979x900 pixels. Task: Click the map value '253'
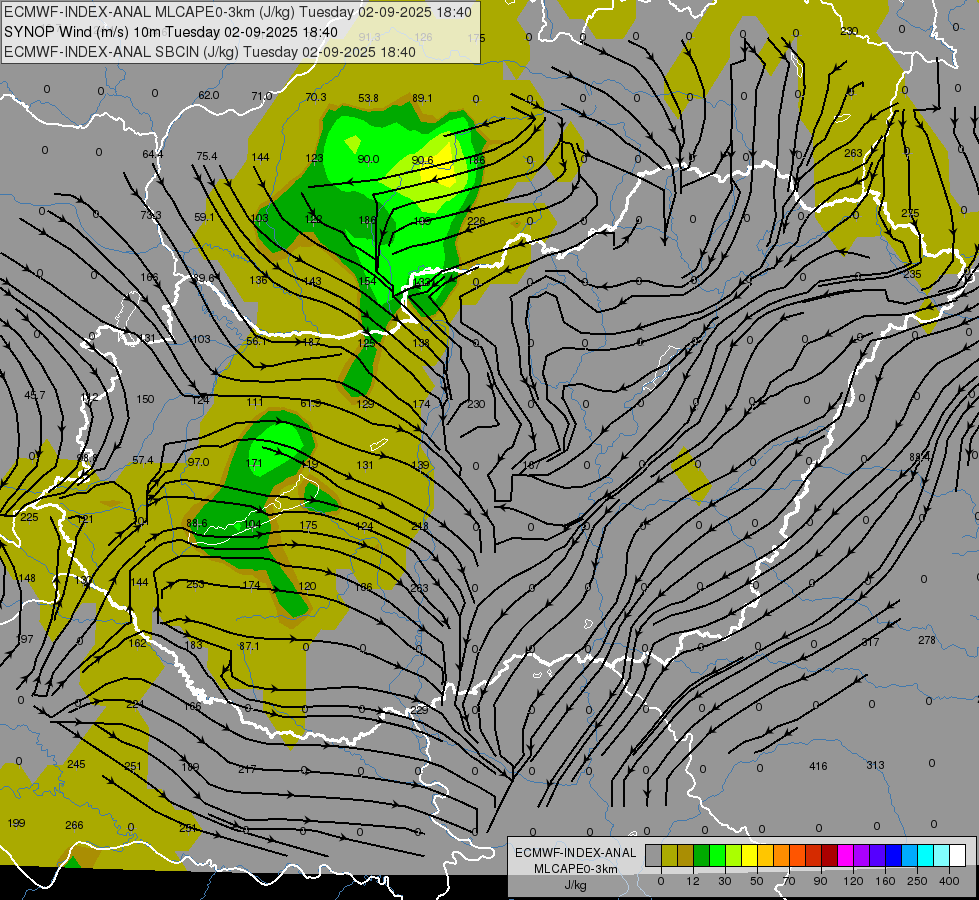coord(195,585)
